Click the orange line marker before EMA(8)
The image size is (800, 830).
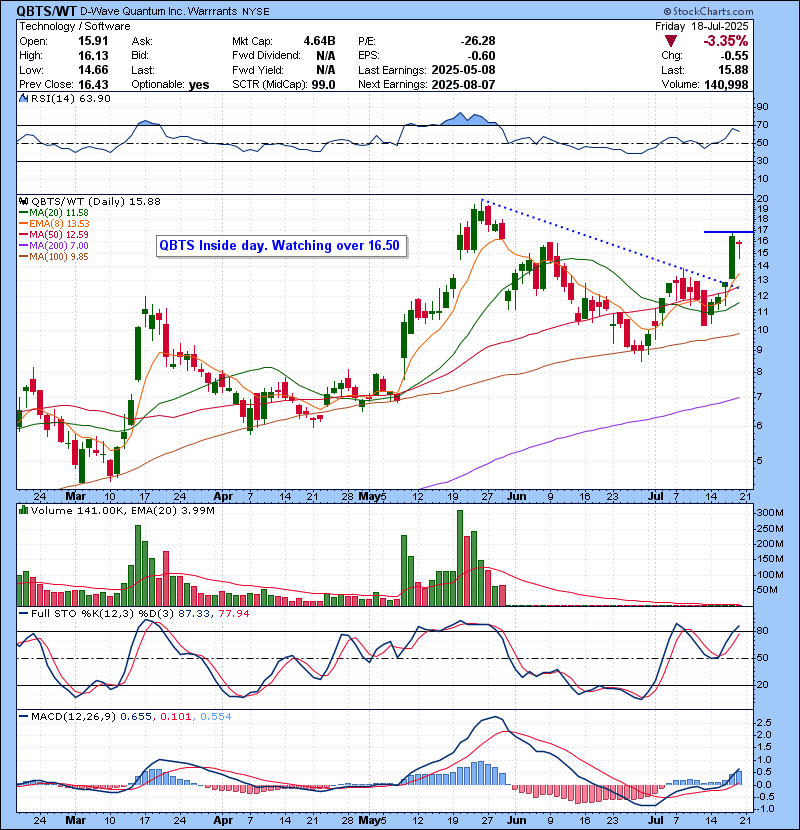coord(23,224)
